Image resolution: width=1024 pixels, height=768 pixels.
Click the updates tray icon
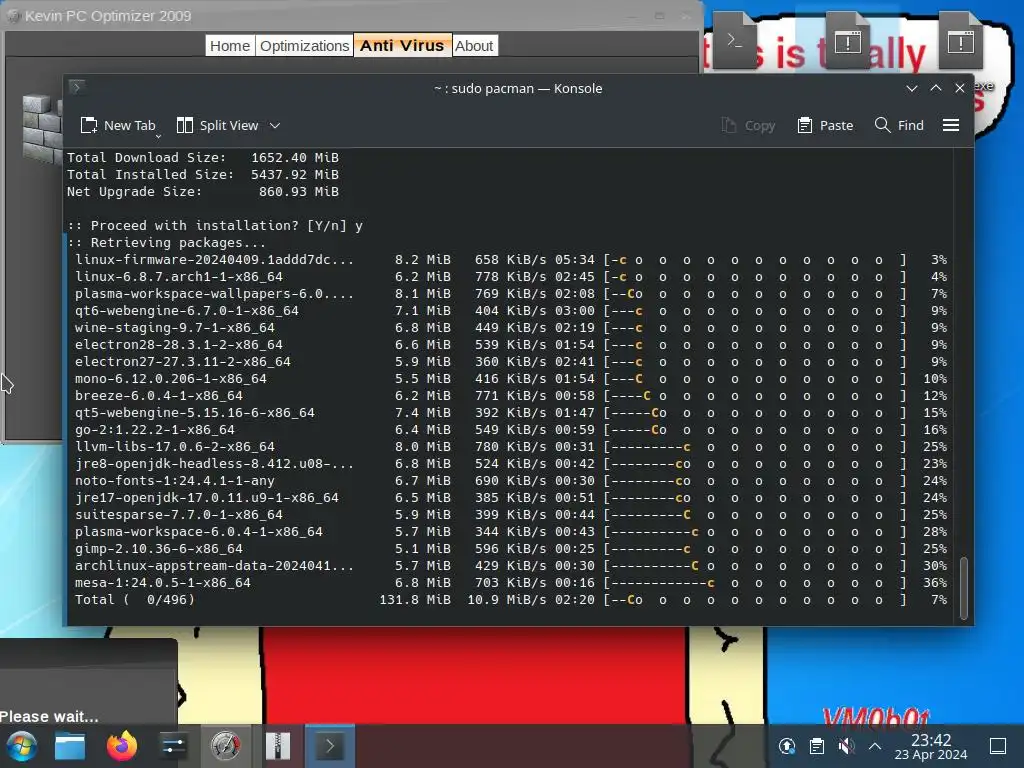(x=787, y=746)
